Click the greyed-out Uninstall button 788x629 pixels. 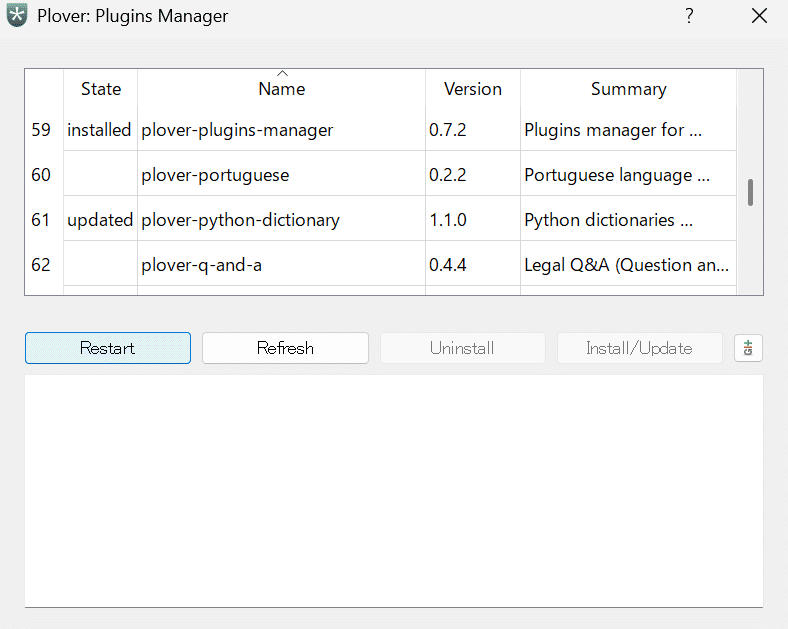pos(462,348)
